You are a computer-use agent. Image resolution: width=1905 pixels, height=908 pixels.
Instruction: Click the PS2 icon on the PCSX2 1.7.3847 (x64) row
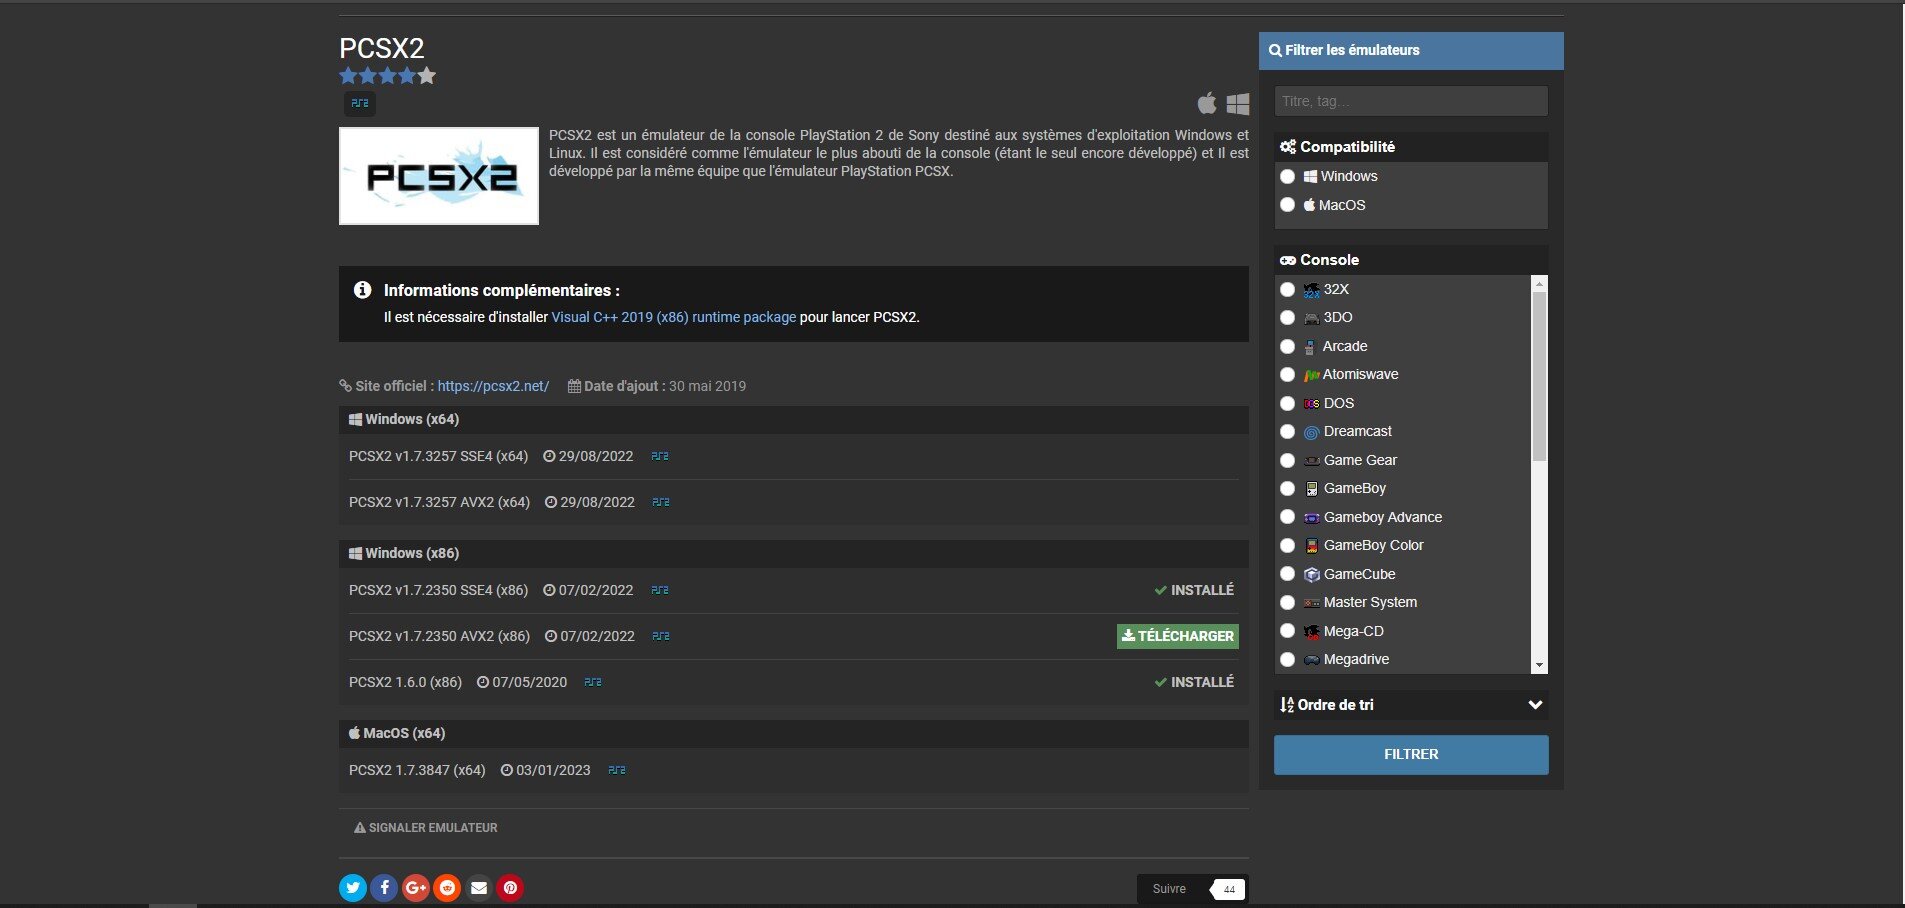617,770
